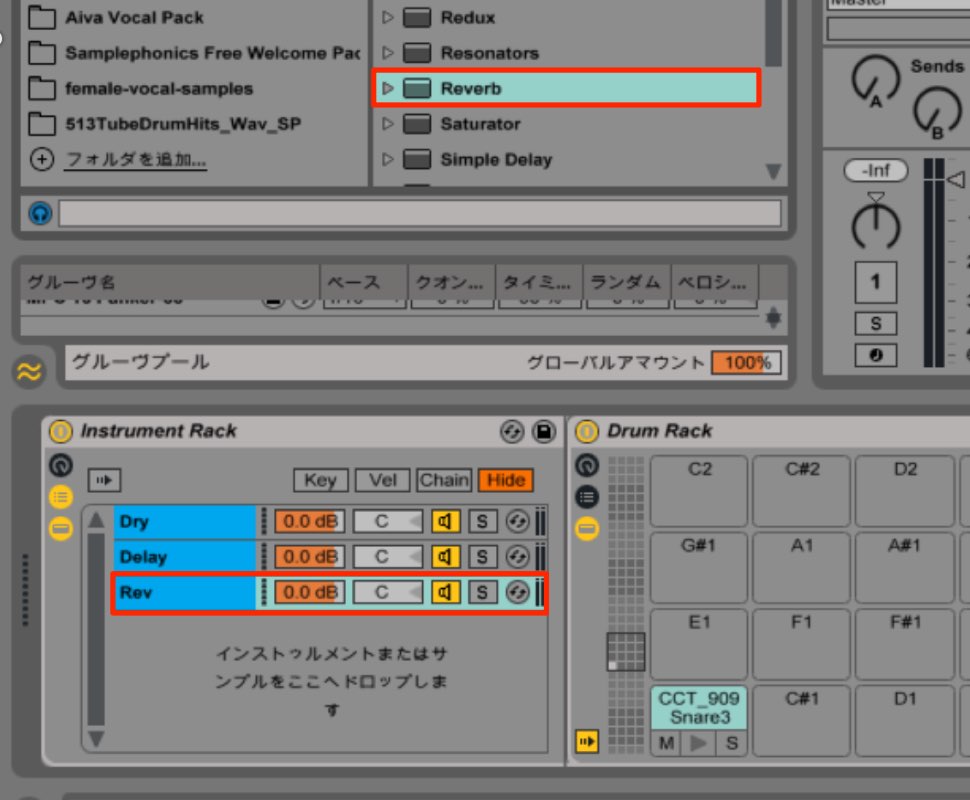The width and height of the screenshot is (970, 800).
Task: Click the グルーヴ名 column header
Action: (x=170, y=282)
